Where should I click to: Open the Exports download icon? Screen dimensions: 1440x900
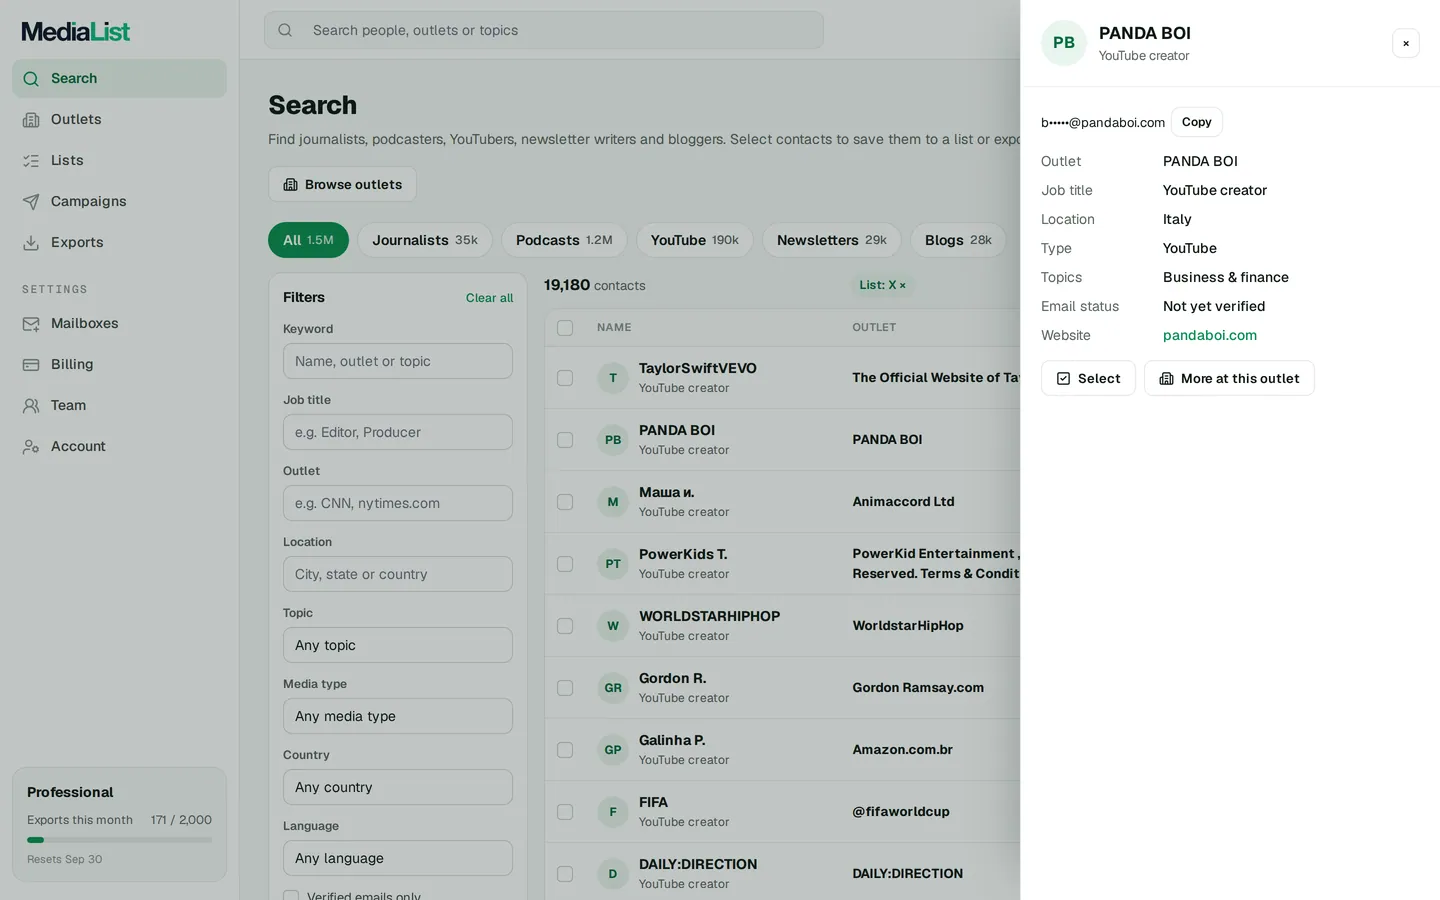[x=31, y=242]
